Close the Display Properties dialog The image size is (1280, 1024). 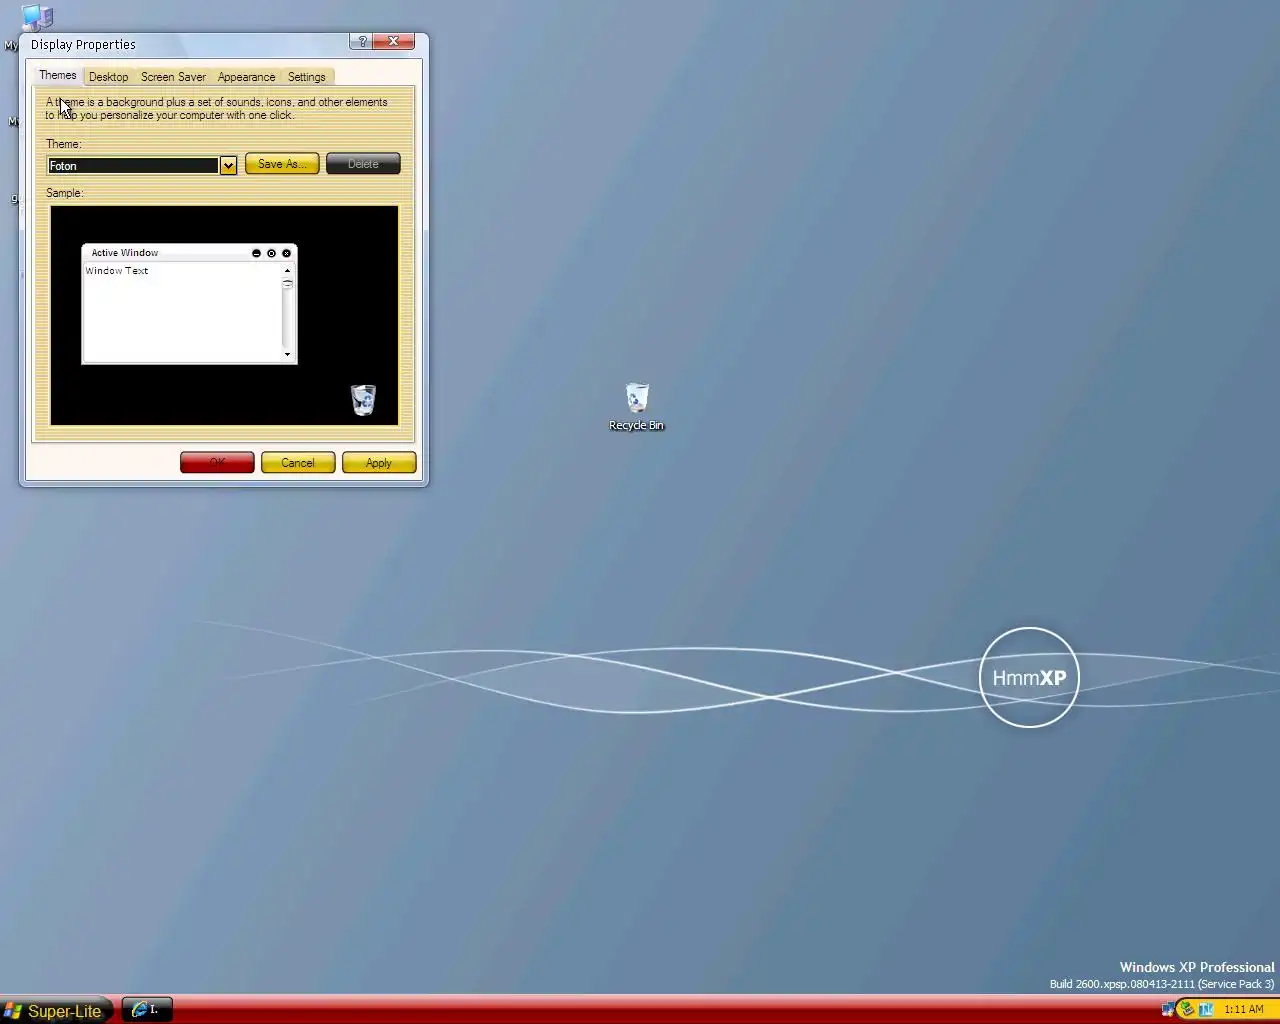pos(394,41)
